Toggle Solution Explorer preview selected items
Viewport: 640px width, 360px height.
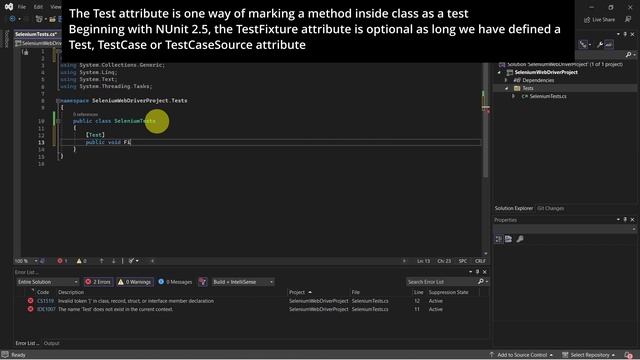(x=609, y=44)
